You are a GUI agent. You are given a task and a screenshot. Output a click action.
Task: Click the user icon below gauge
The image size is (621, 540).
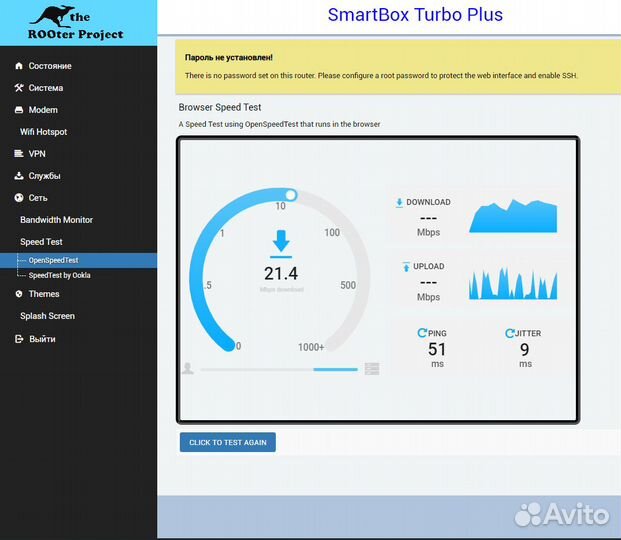pos(188,368)
